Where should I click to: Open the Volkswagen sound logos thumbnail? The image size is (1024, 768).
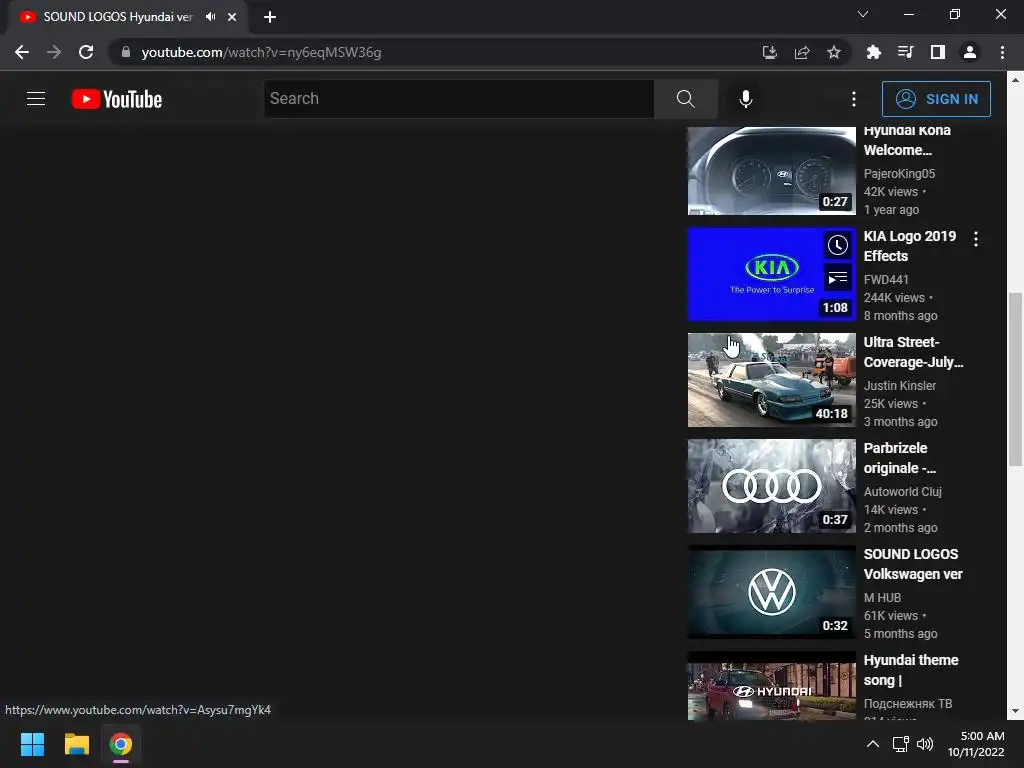click(771, 592)
